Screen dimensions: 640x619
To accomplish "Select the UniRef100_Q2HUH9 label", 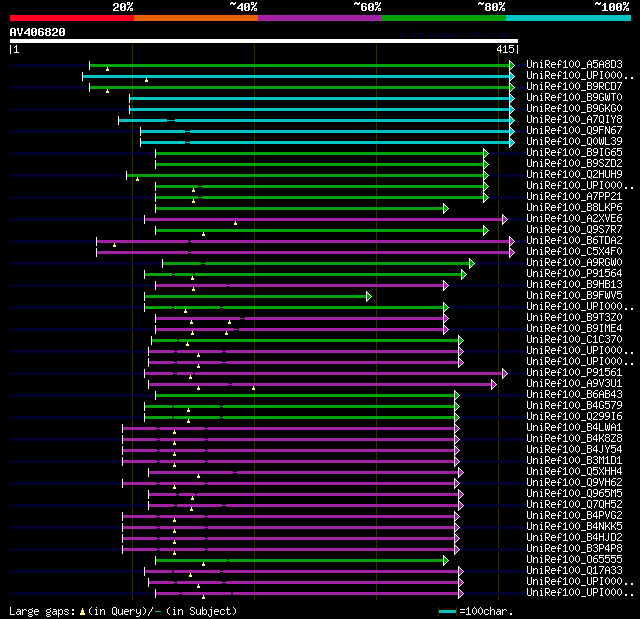I will pyautogui.click(x=574, y=175).
